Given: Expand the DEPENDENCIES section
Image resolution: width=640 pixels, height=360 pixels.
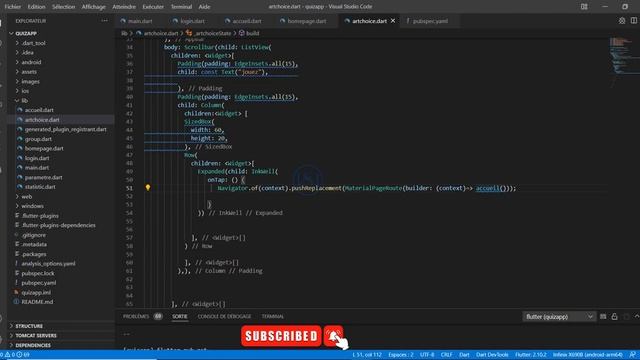Looking at the screenshot, I should pos(33,345).
